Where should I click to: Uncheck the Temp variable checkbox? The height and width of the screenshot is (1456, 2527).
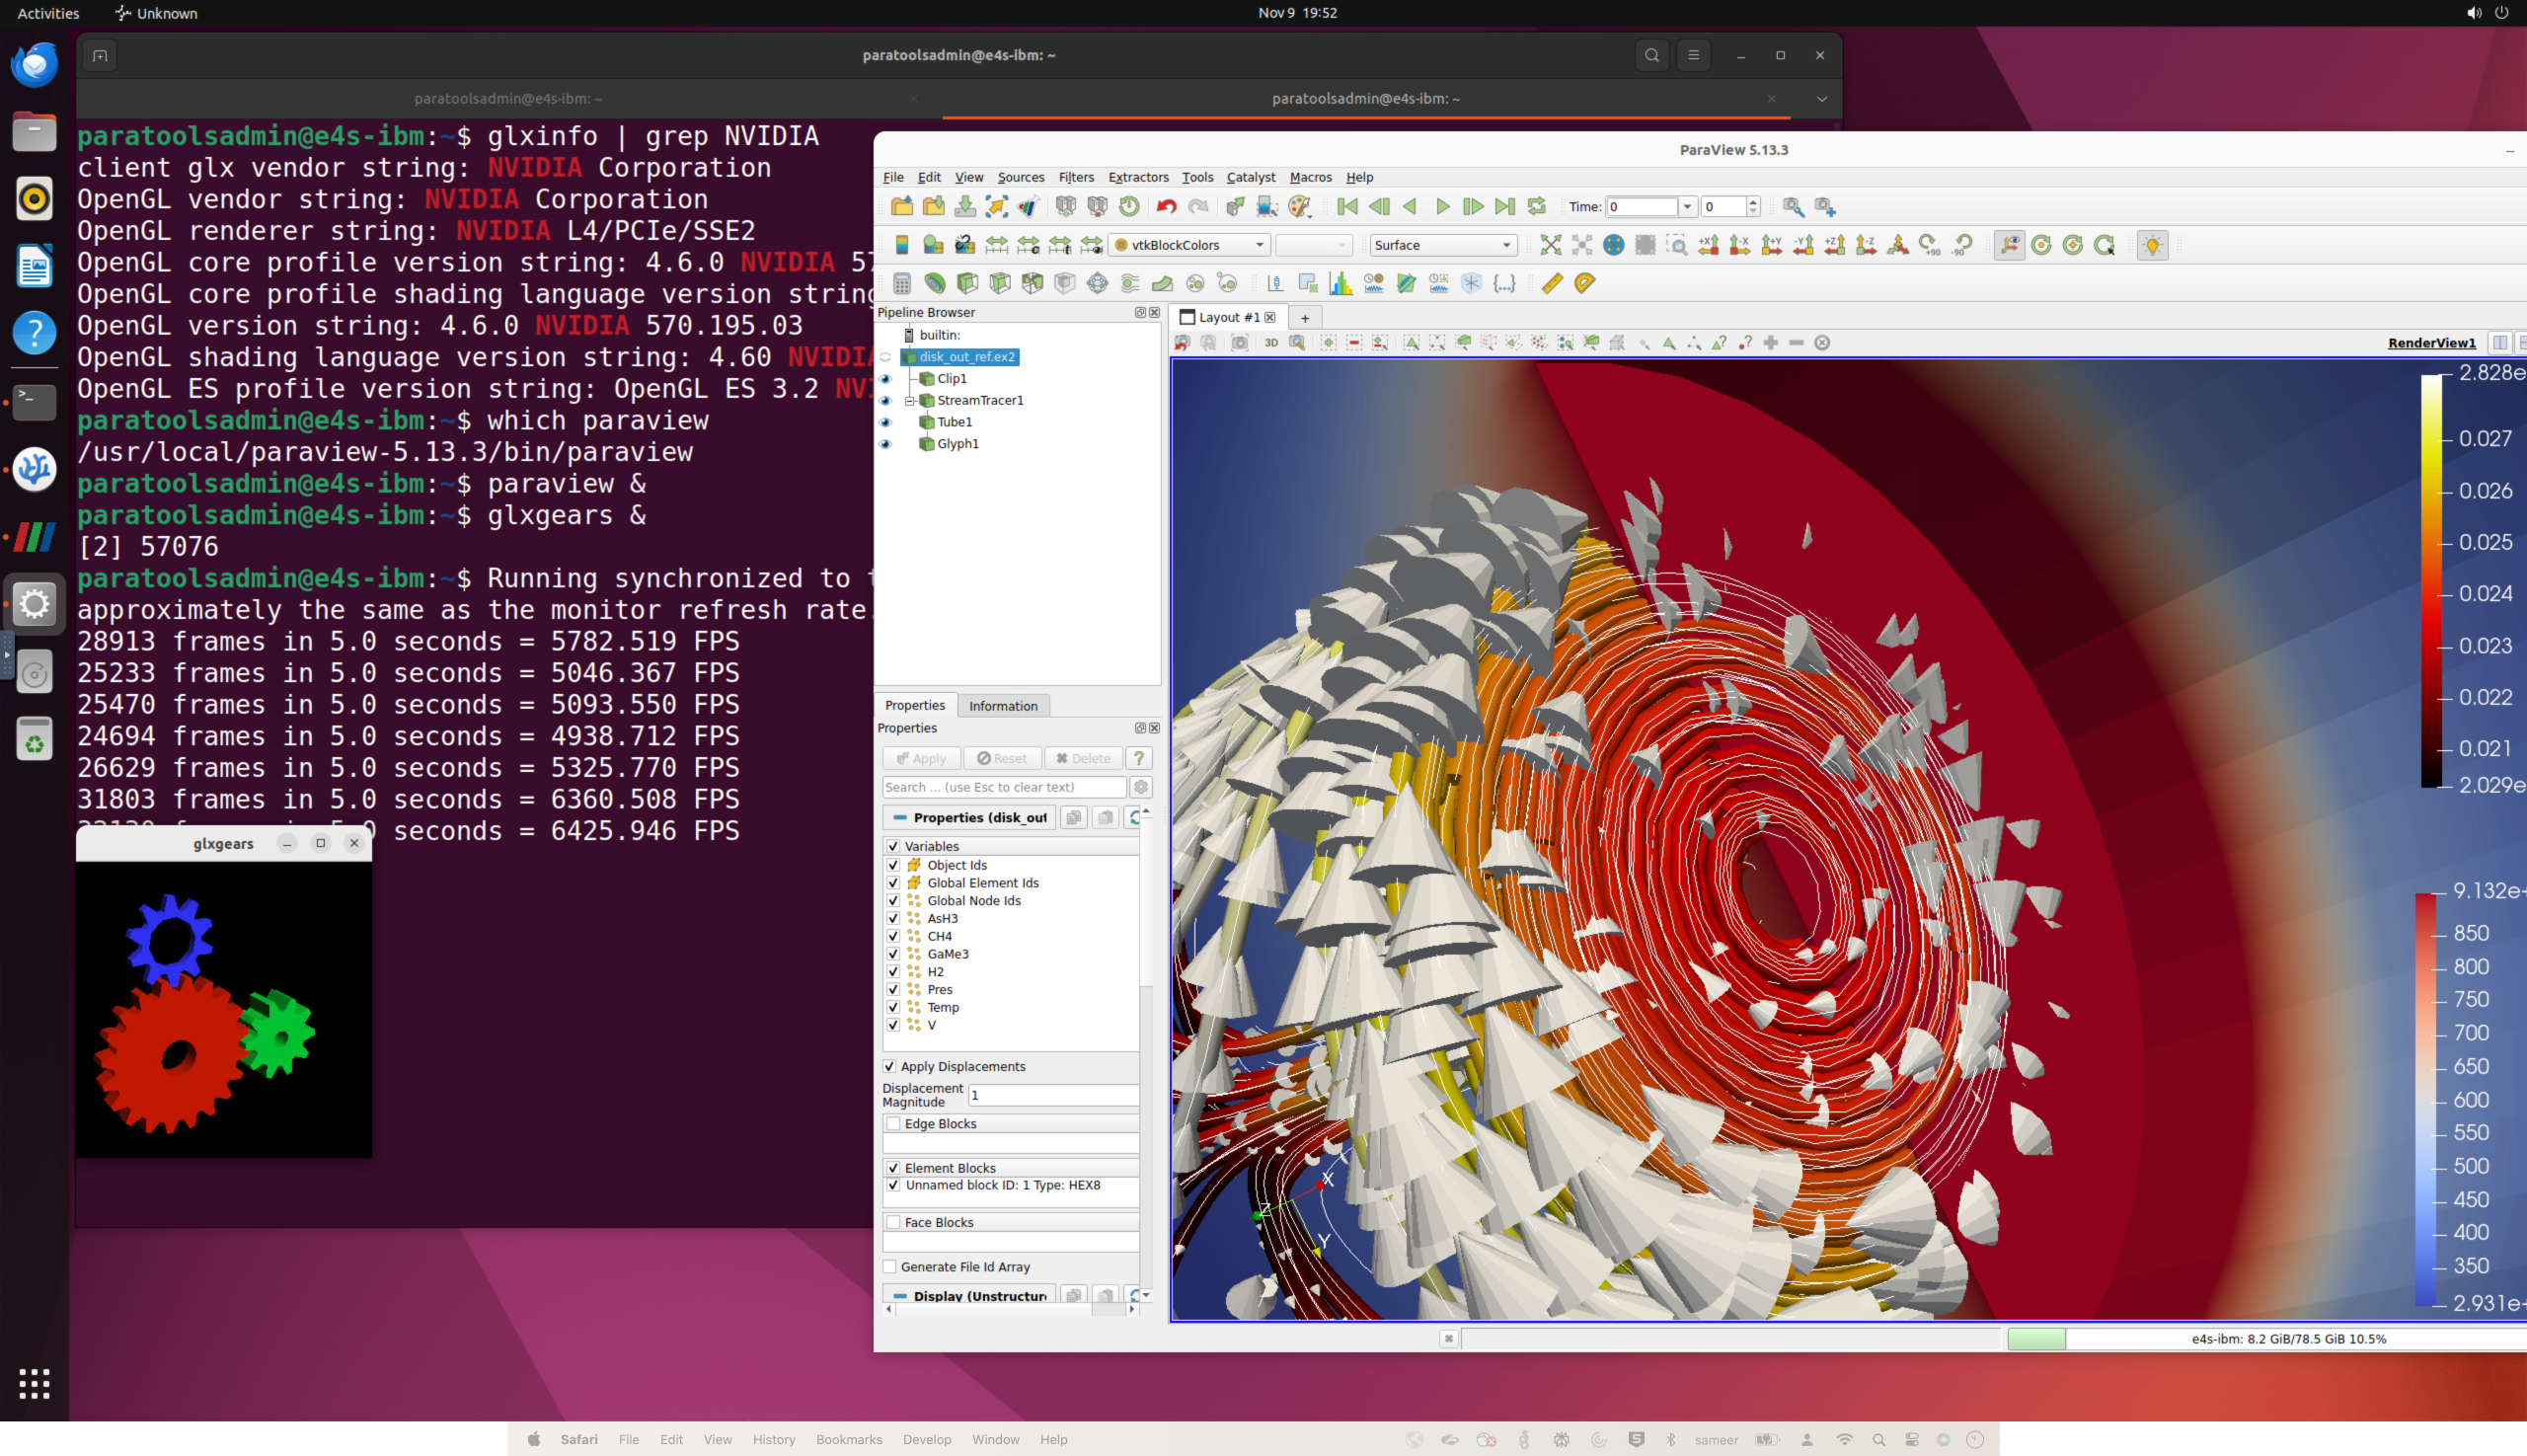(893, 1007)
